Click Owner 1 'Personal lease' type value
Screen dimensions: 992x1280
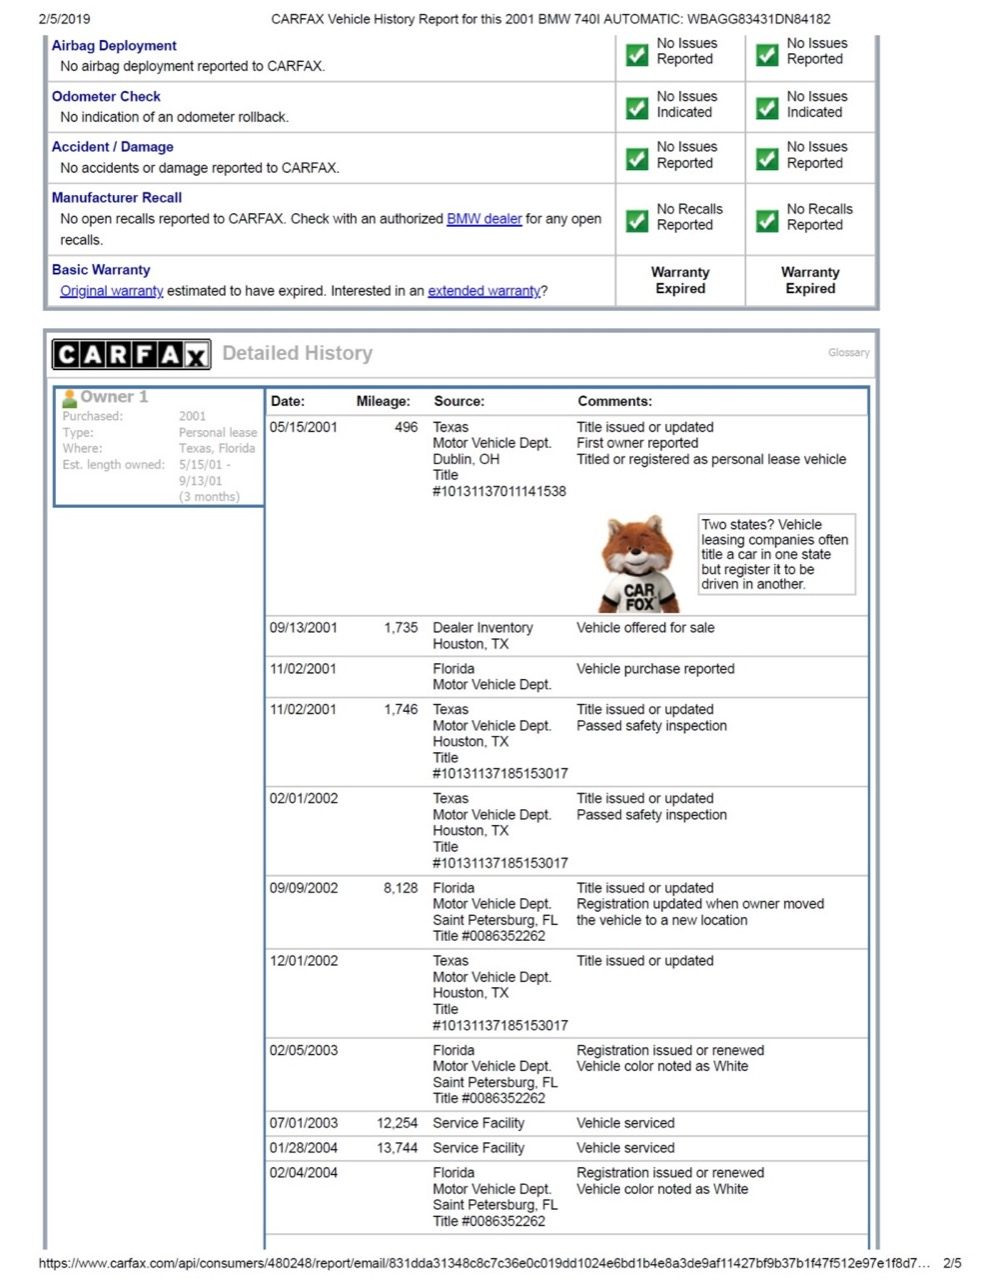218,433
